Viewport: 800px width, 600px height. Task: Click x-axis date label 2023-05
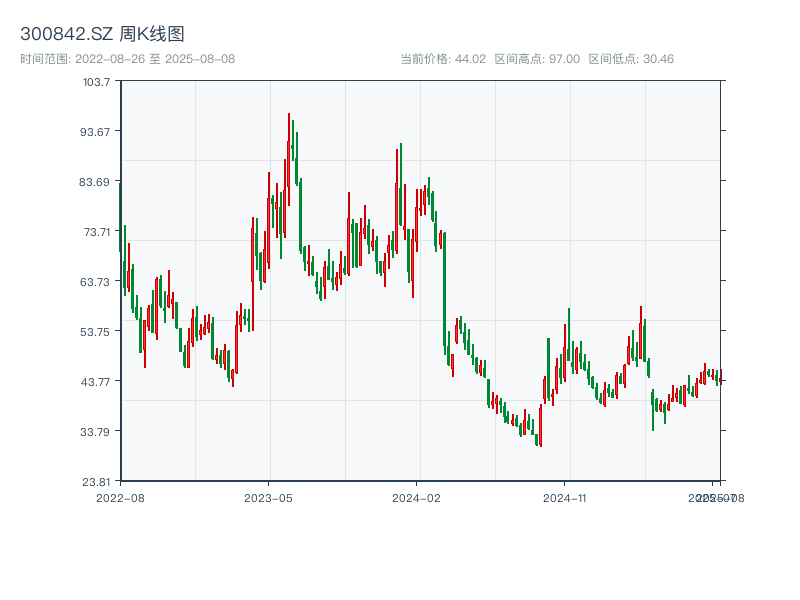(x=268, y=498)
